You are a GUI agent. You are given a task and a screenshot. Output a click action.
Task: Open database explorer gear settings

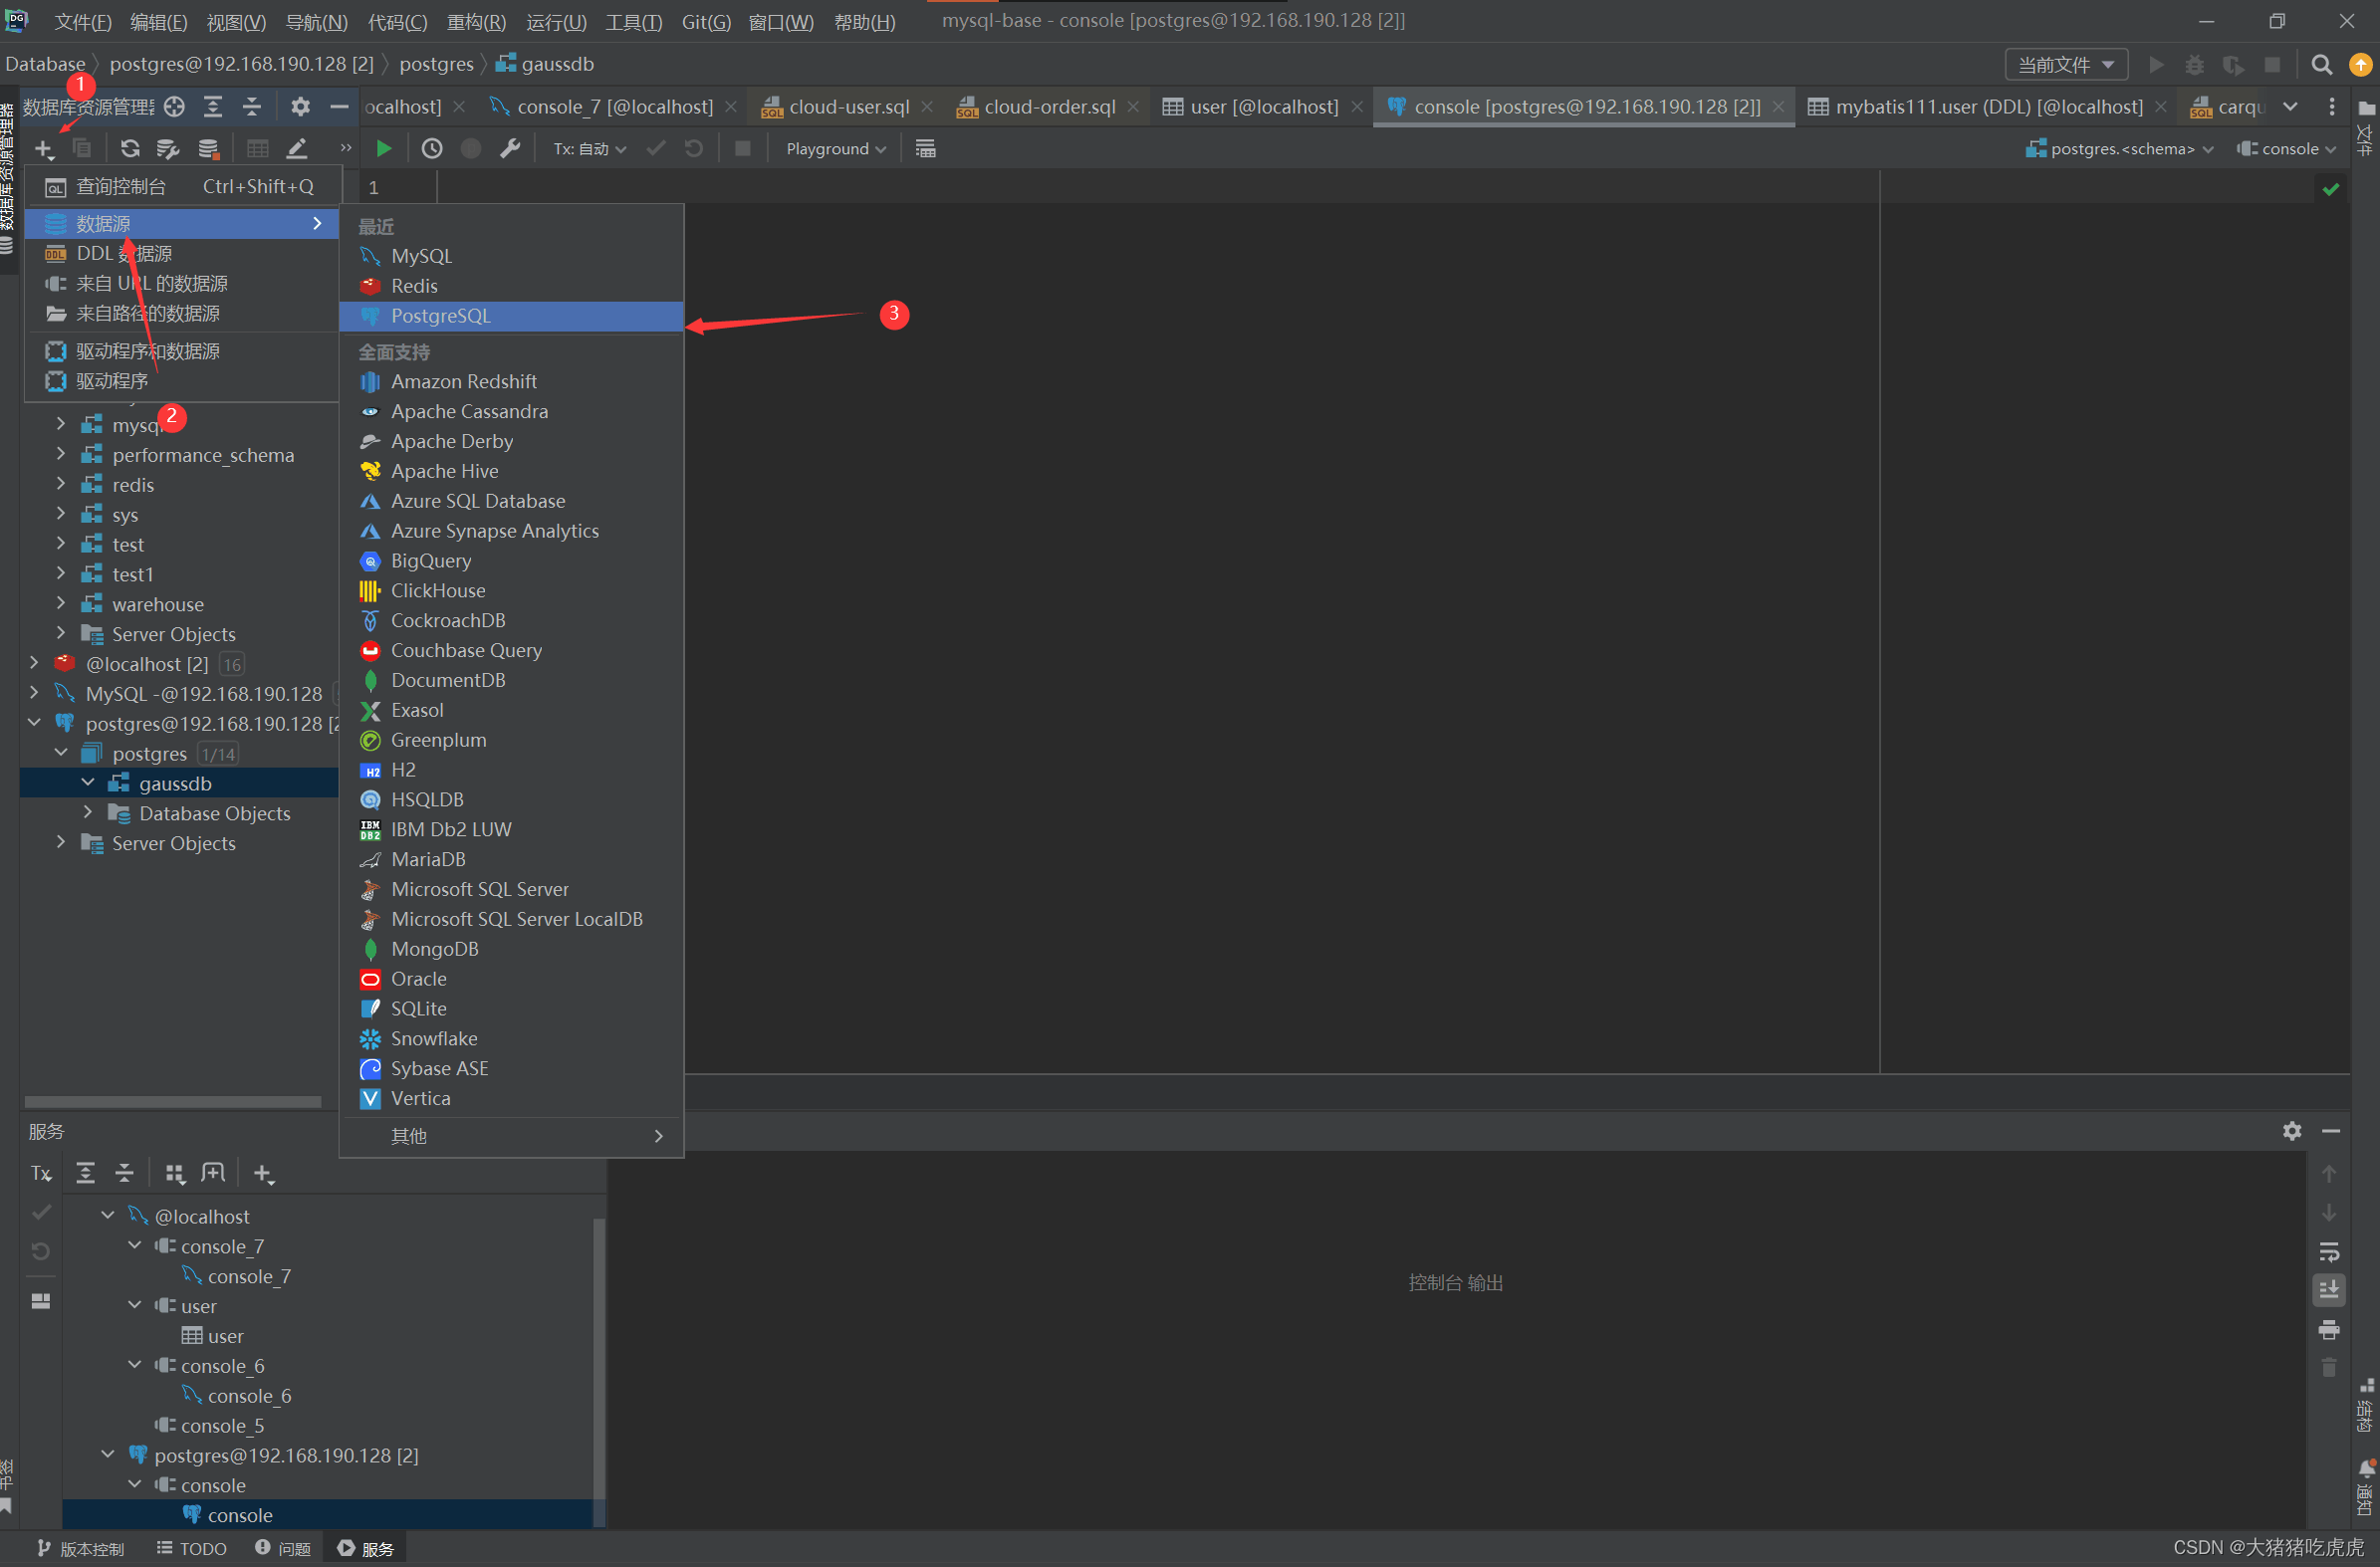[x=300, y=106]
